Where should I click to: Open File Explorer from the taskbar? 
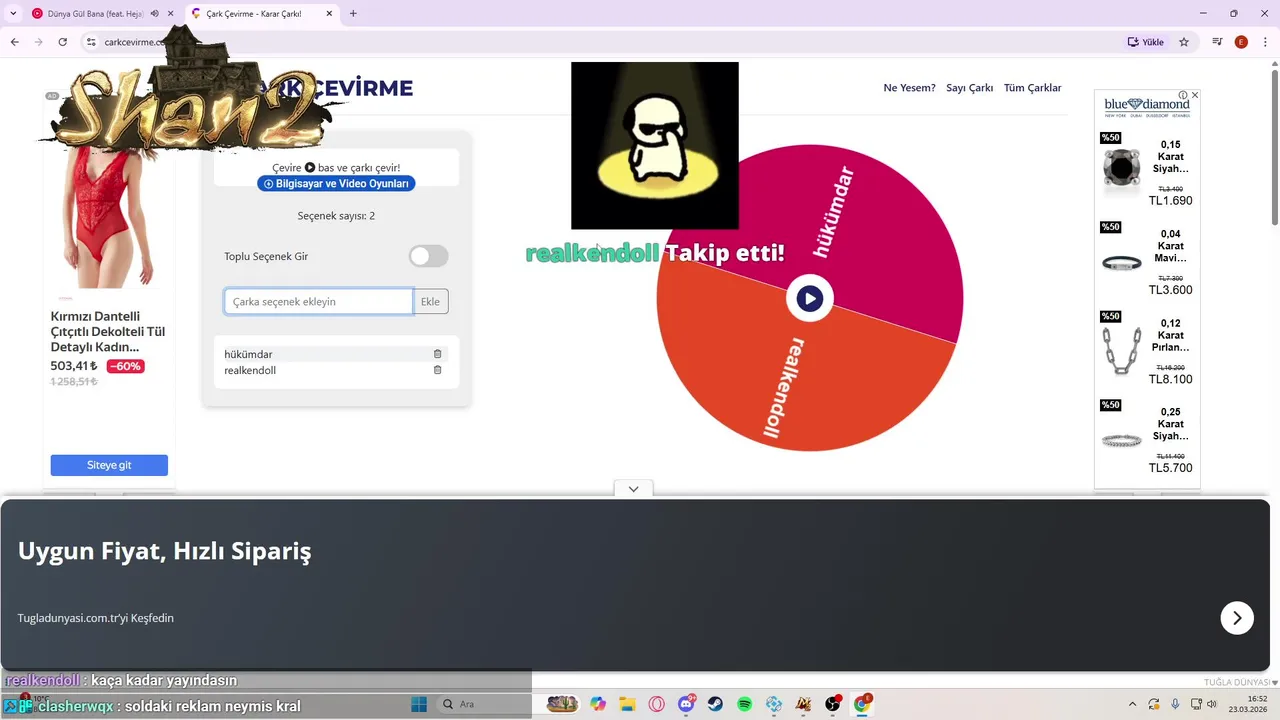click(627, 704)
